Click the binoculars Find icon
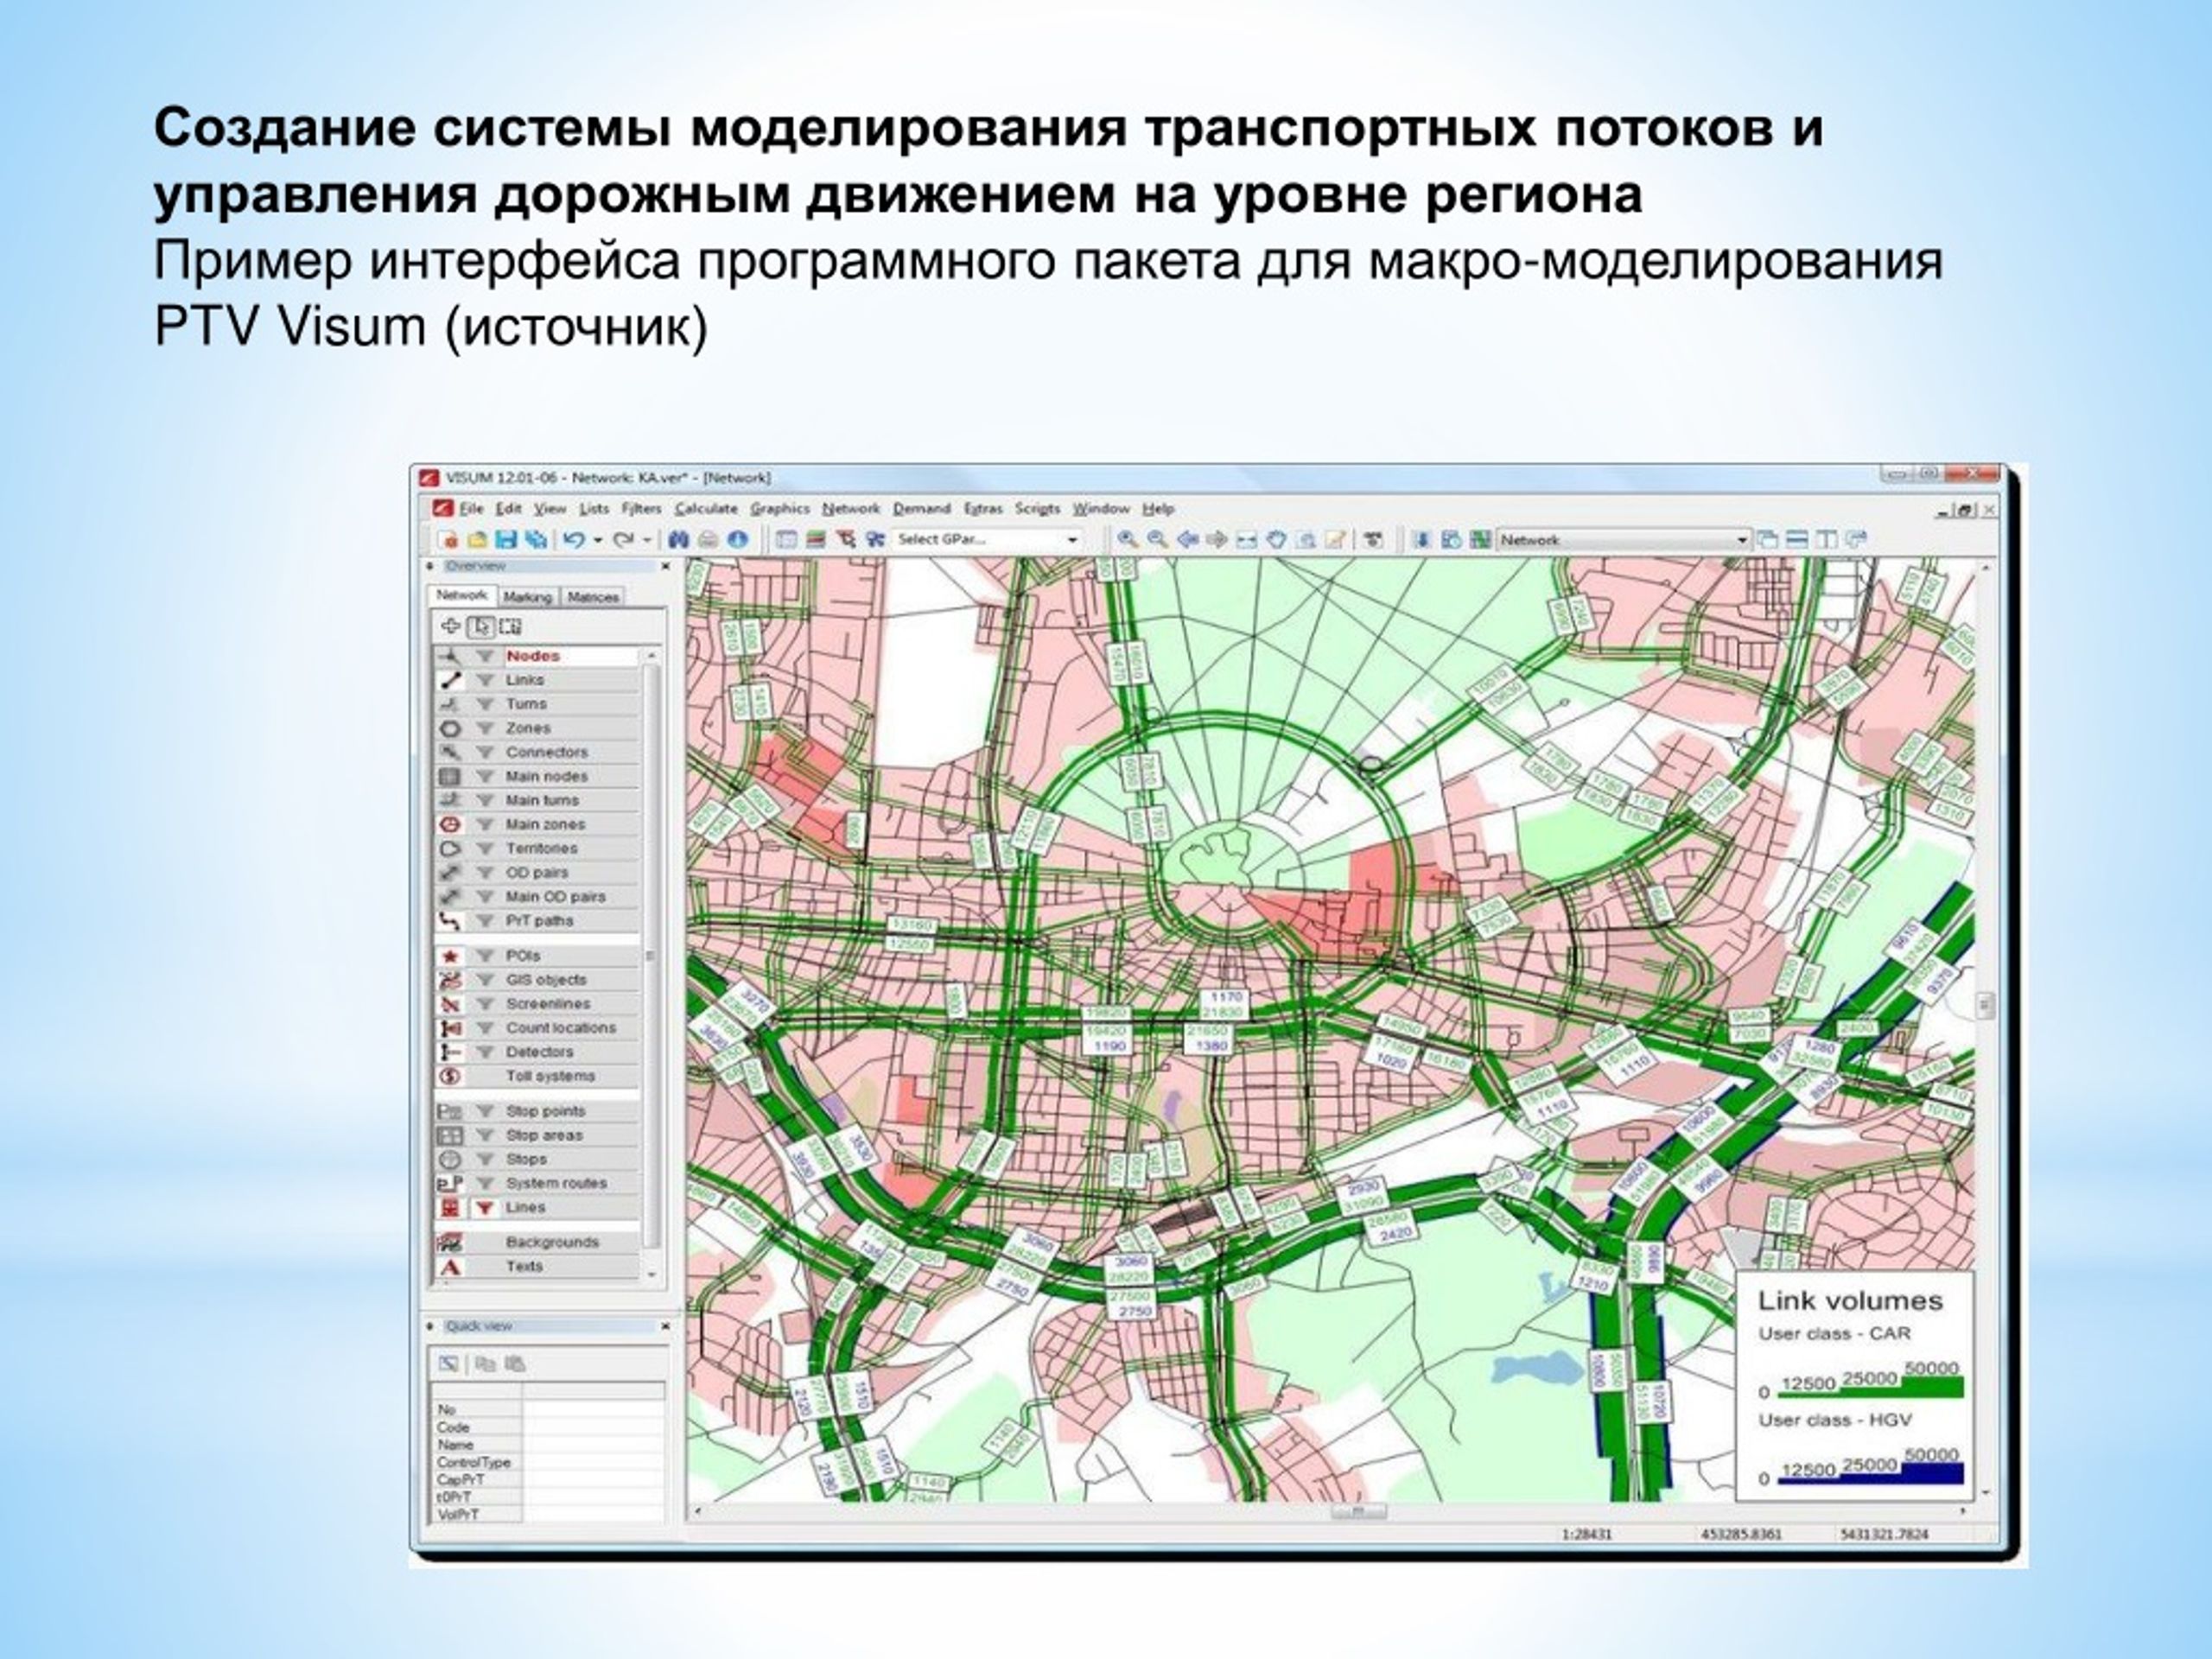The height and width of the screenshot is (1659, 2212). [679, 540]
